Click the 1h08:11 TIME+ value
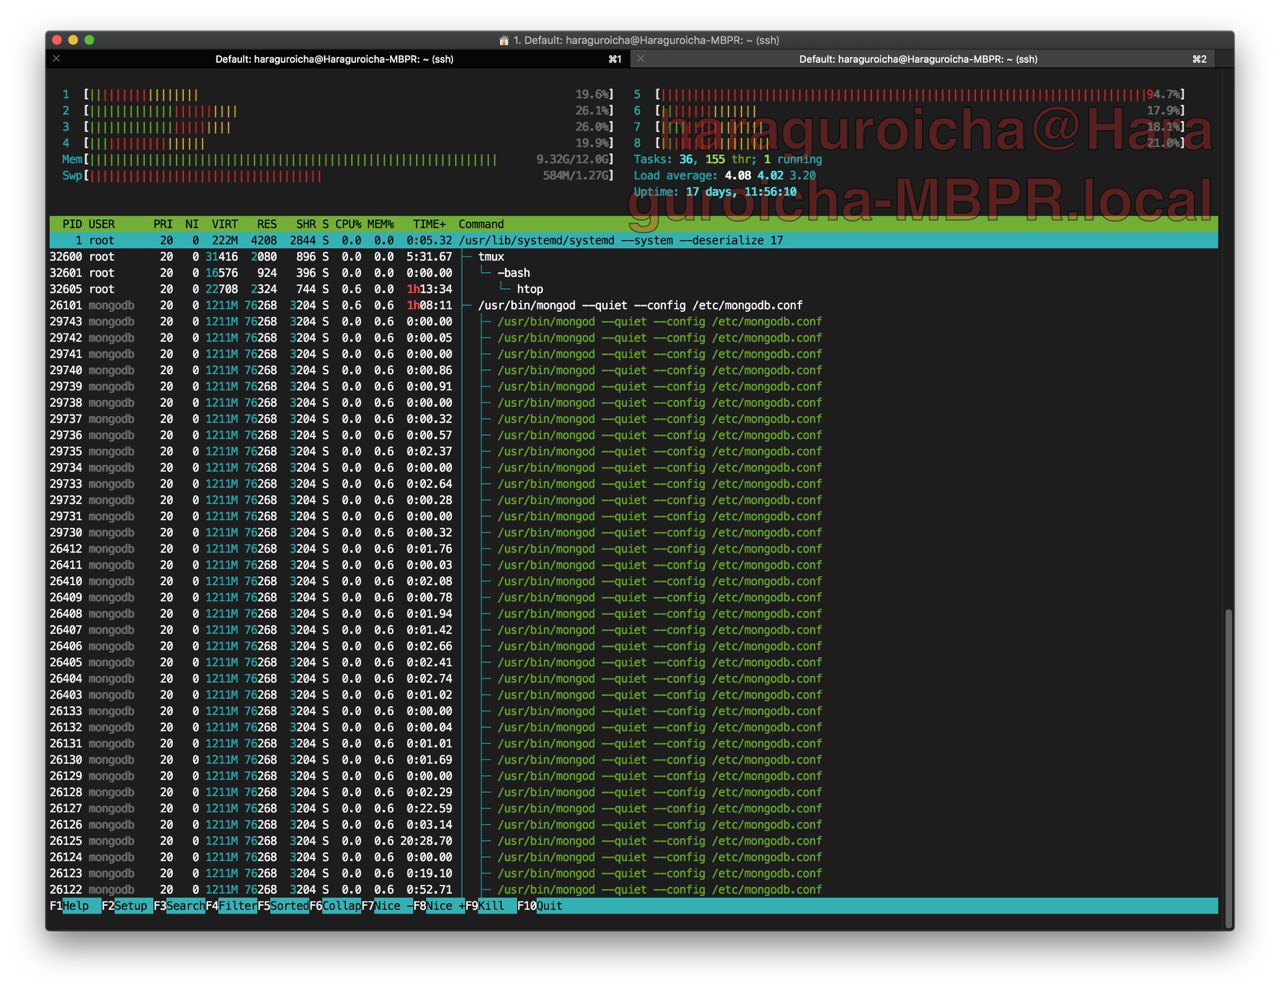 click(429, 305)
